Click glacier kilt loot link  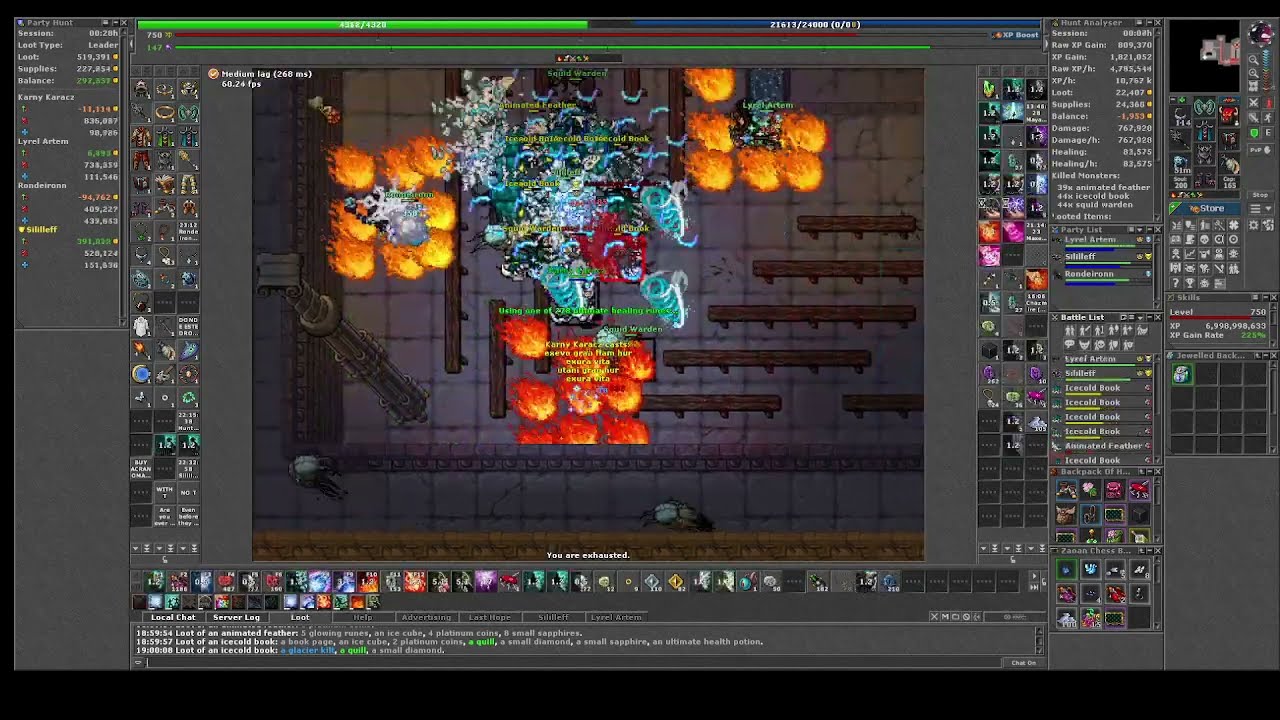click(x=308, y=650)
